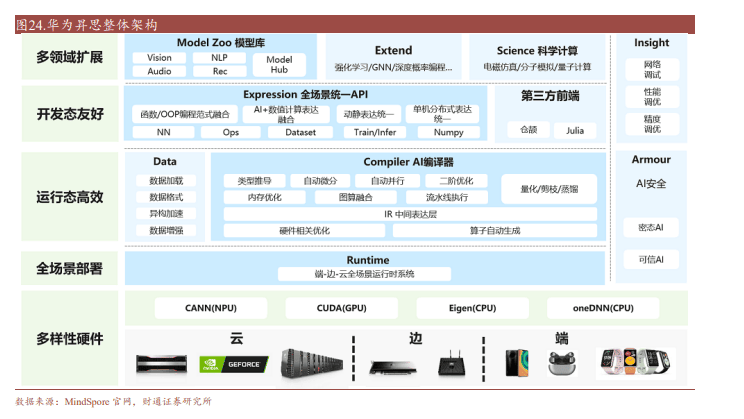The image size is (744, 419).
Task: Click the Expression 全场景统一API heading
Action: point(306,94)
